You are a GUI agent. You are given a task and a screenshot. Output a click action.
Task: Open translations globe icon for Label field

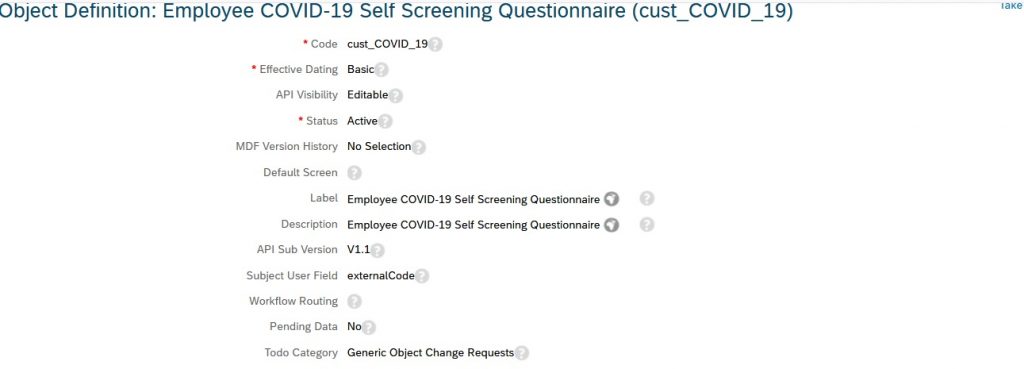point(611,199)
